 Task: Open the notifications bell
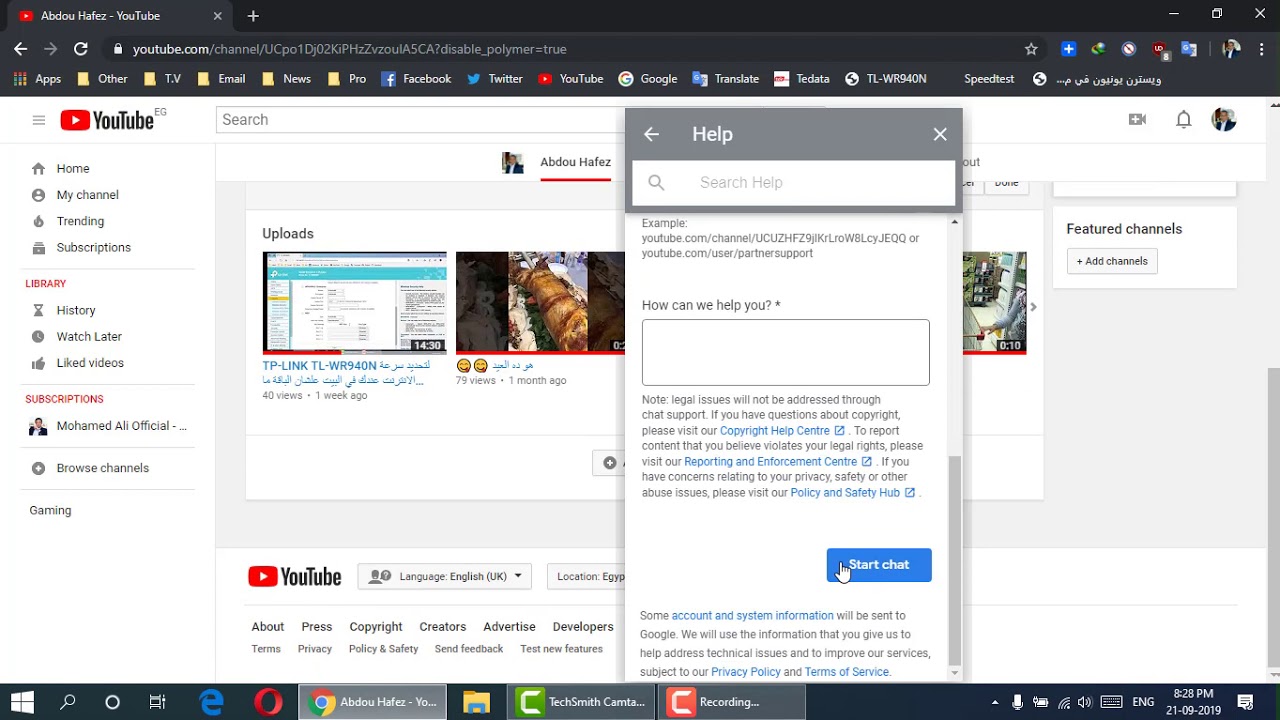(x=1184, y=120)
